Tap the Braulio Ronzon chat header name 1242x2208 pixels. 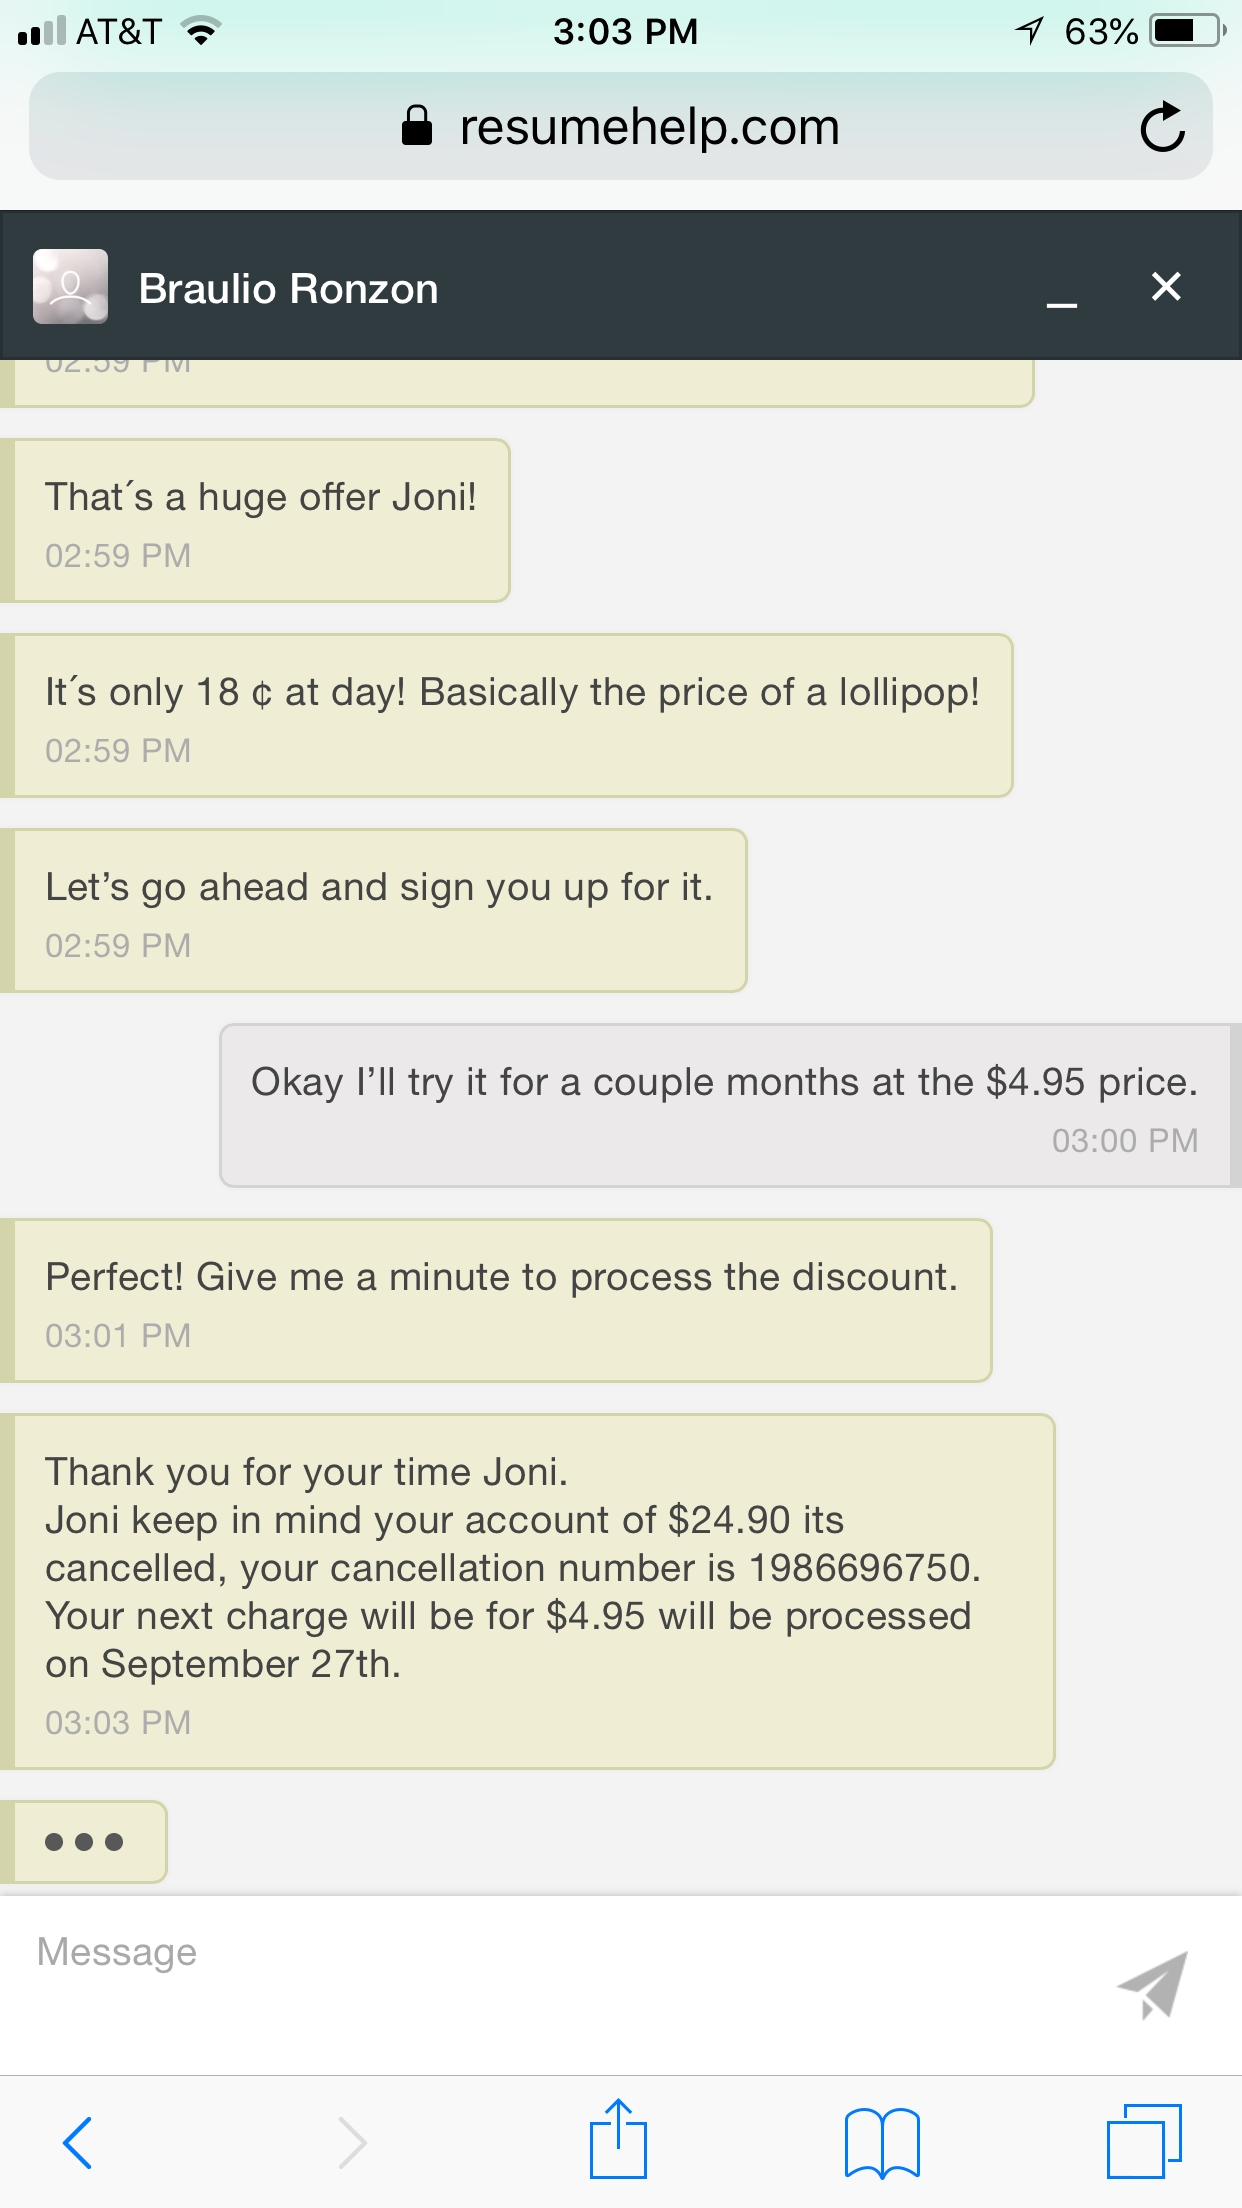(x=288, y=289)
